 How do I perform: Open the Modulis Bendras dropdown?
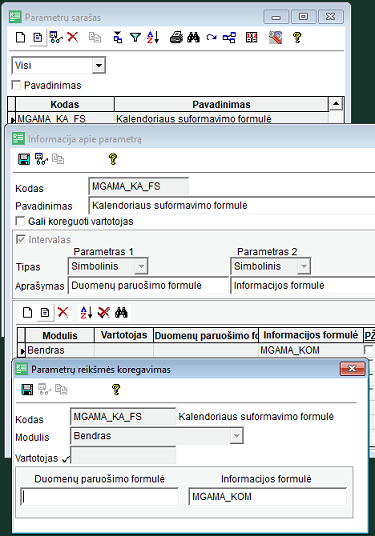(x=236, y=436)
